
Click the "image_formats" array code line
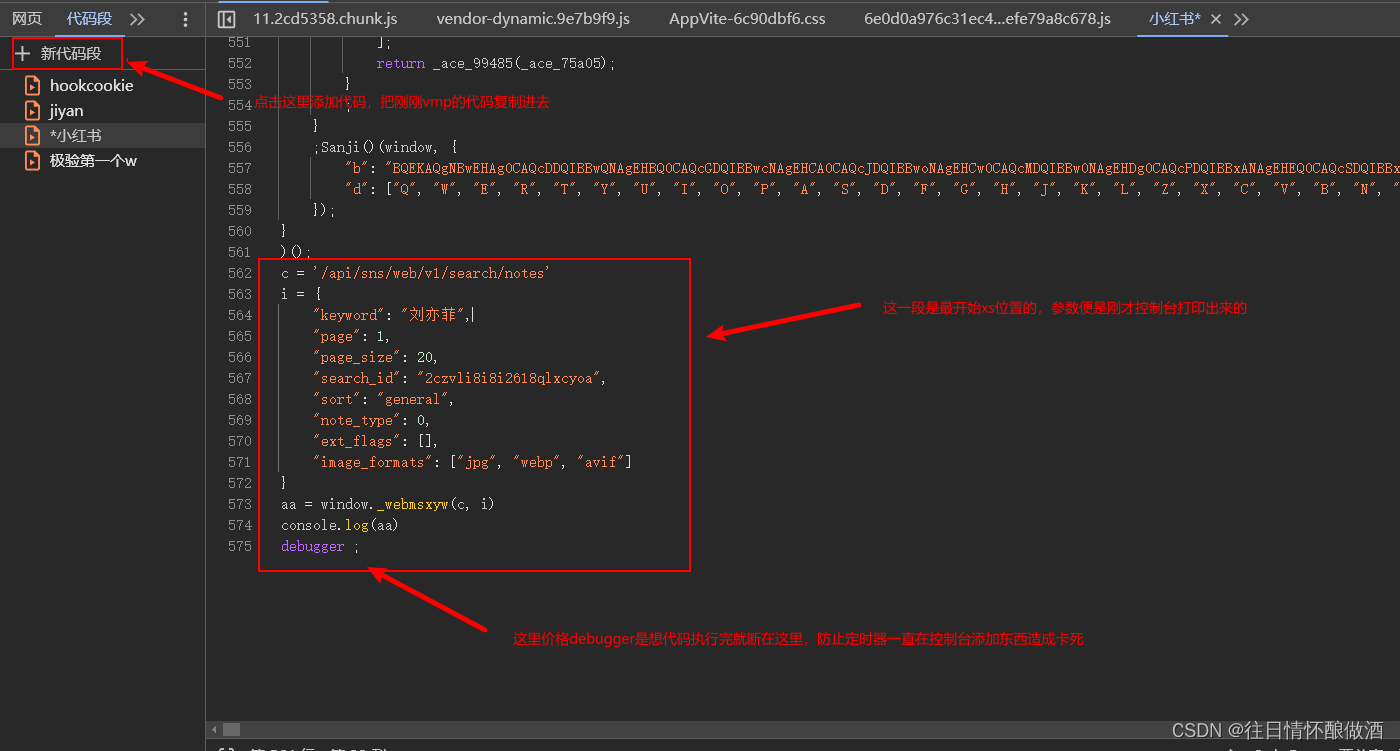coord(472,462)
